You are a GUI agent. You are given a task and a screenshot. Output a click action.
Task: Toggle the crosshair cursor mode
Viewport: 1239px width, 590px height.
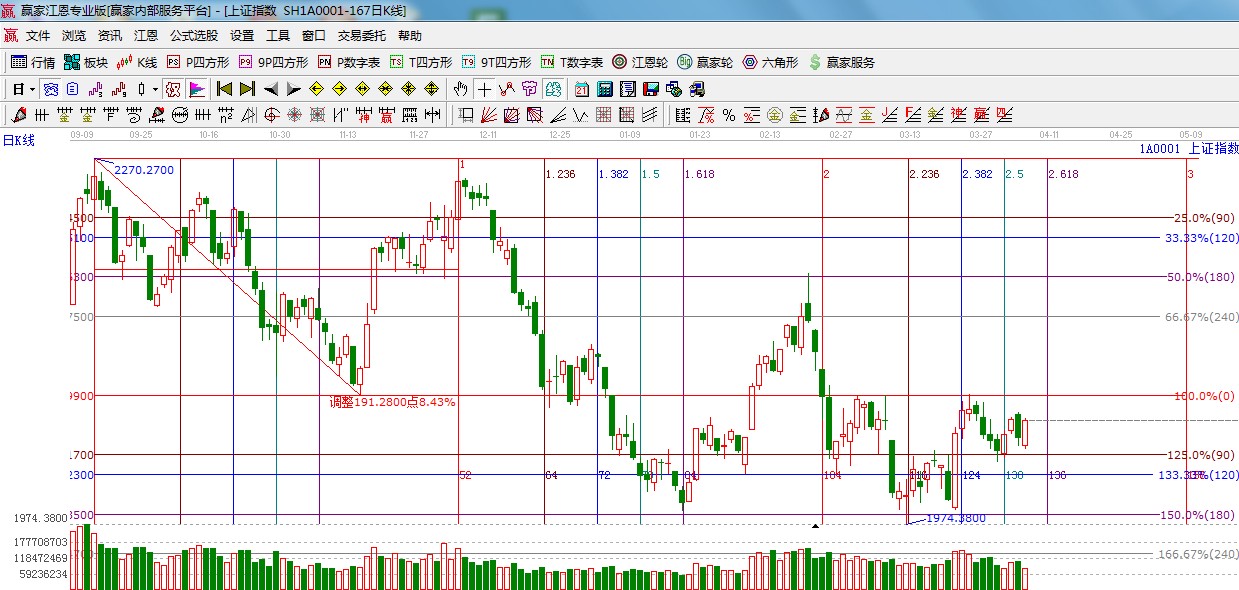coord(484,89)
